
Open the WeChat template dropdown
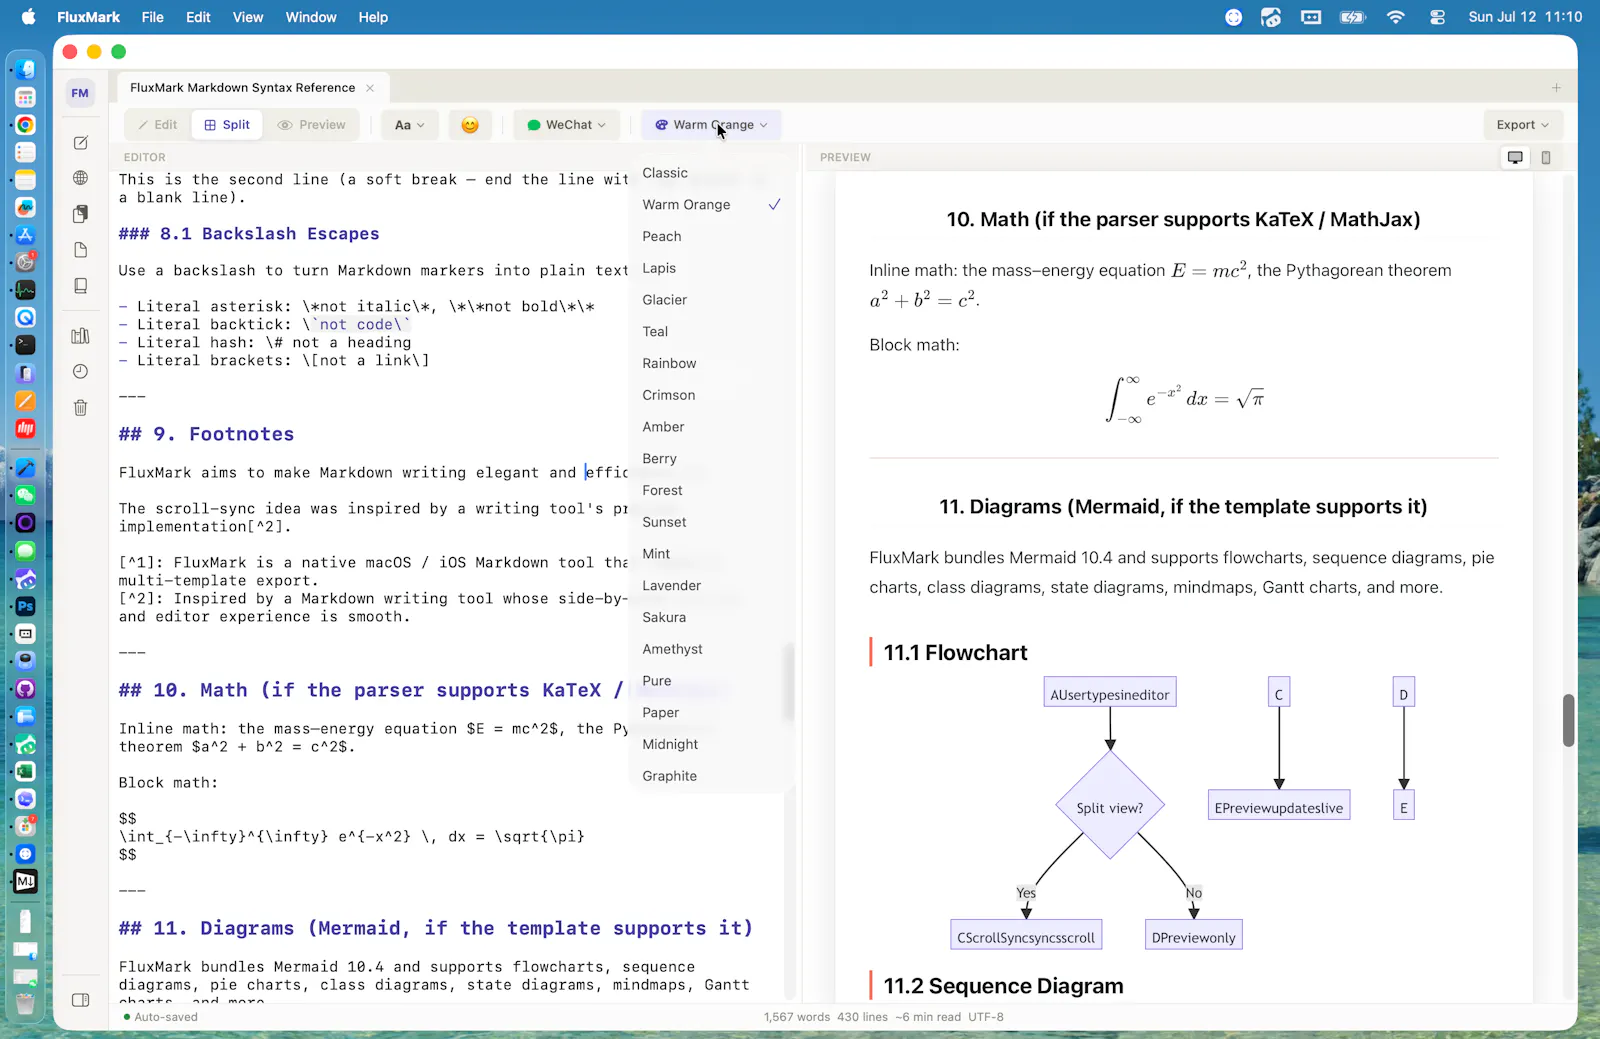567,125
